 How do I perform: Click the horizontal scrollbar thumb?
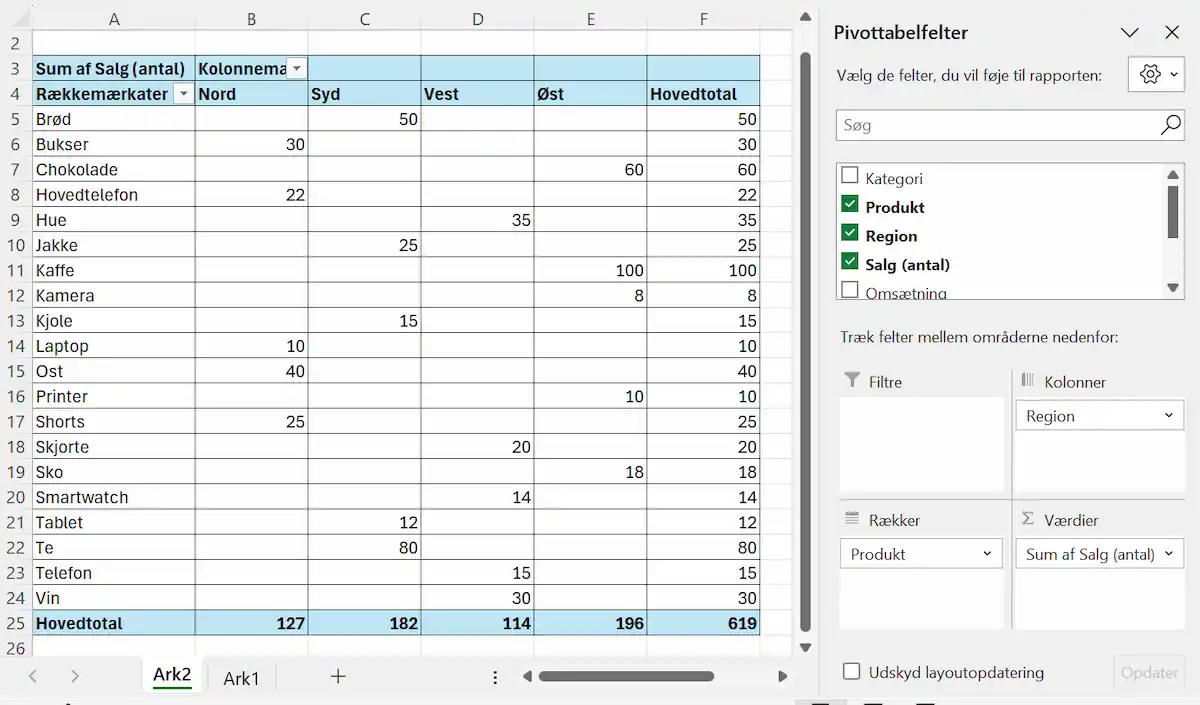click(x=626, y=677)
